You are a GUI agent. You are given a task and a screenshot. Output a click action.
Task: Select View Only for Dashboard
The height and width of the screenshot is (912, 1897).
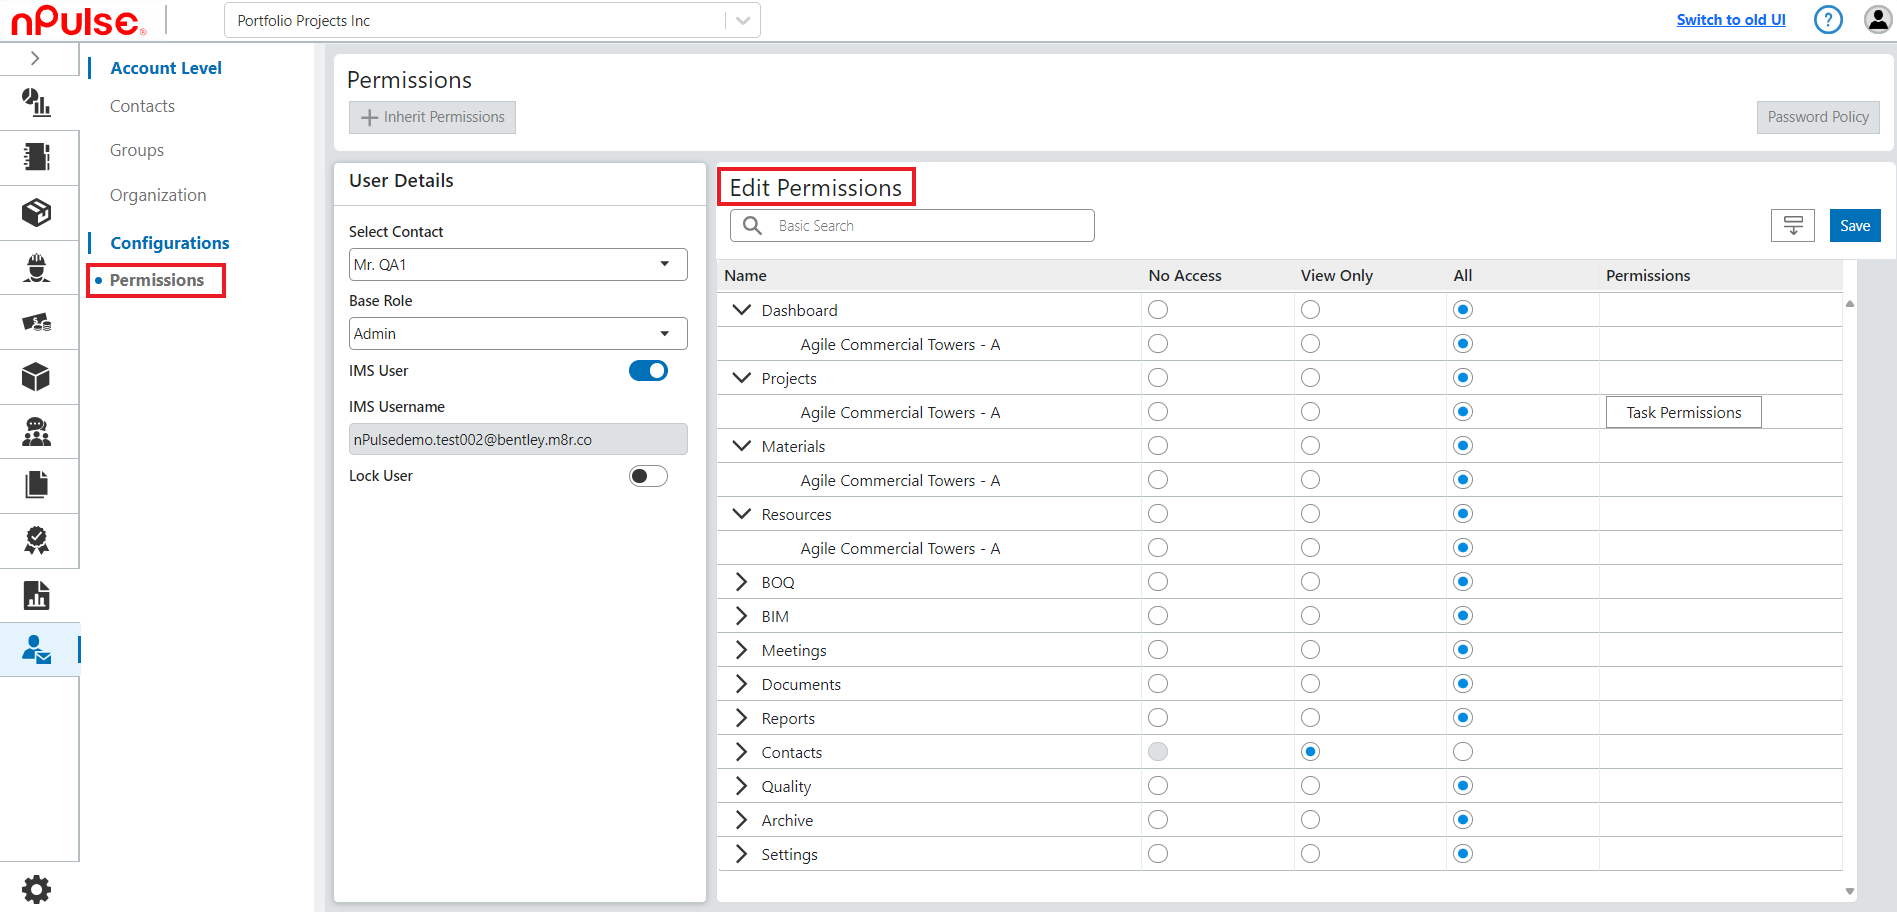[x=1310, y=310]
